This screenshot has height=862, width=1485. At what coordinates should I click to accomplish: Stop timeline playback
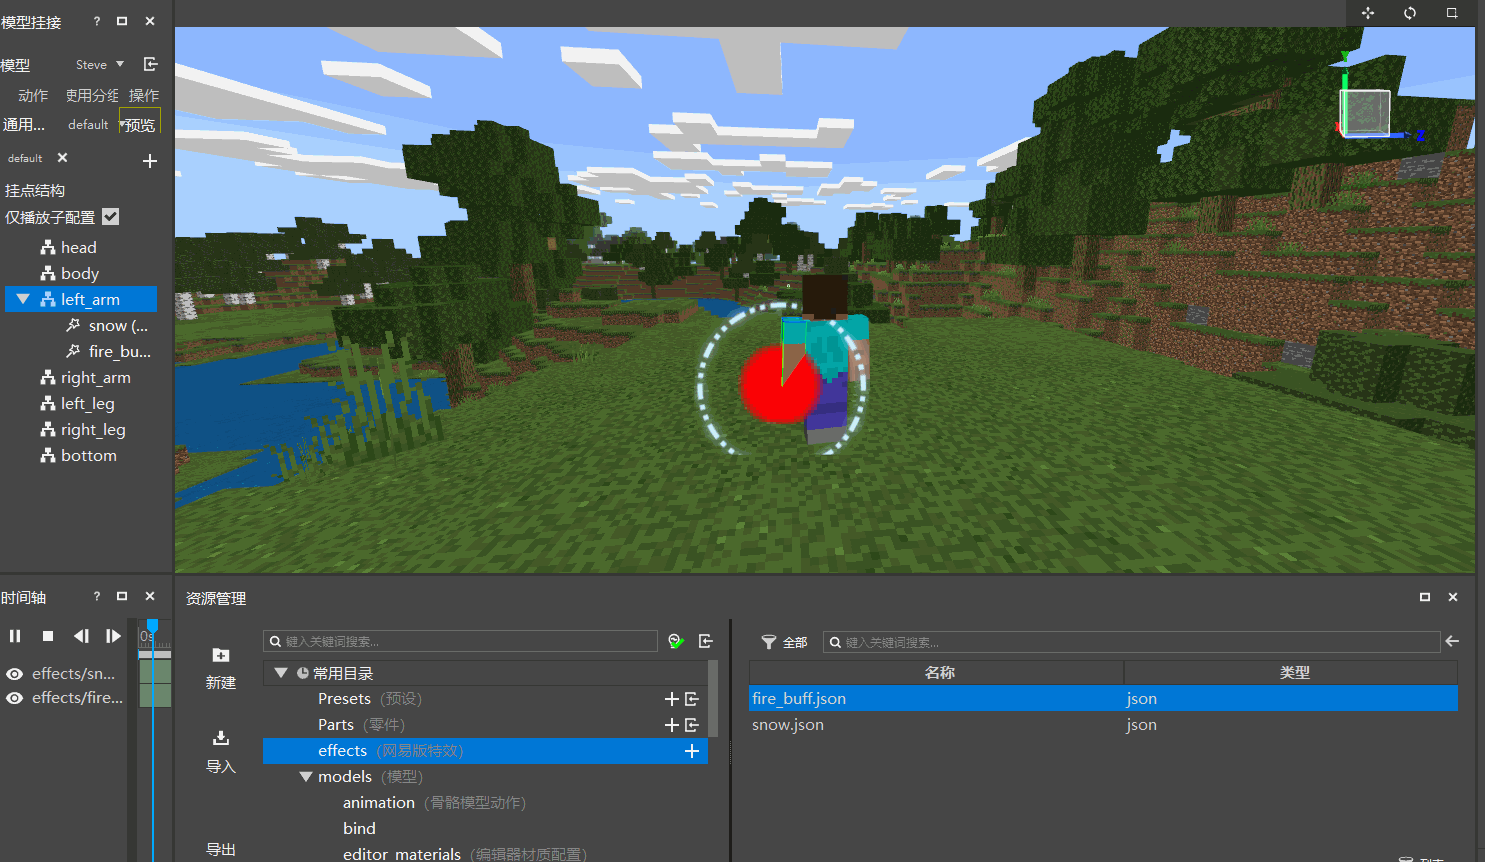click(48, 636)
